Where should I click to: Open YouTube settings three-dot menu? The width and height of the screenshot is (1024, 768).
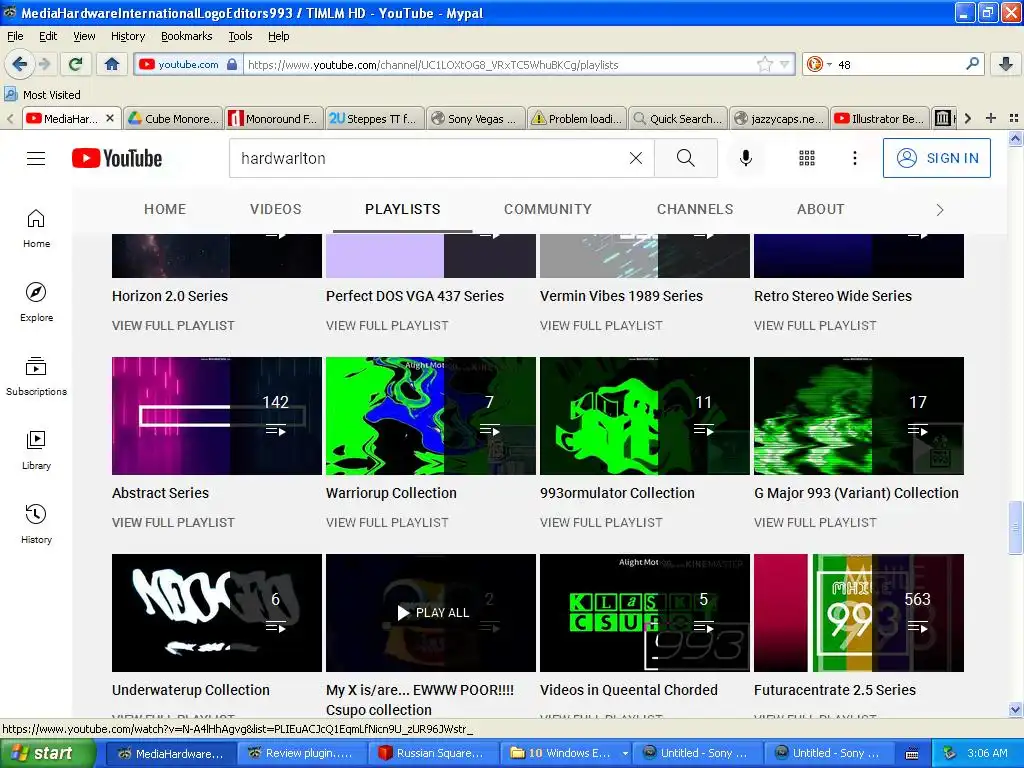pyautogui.click(x=855, y=158)
